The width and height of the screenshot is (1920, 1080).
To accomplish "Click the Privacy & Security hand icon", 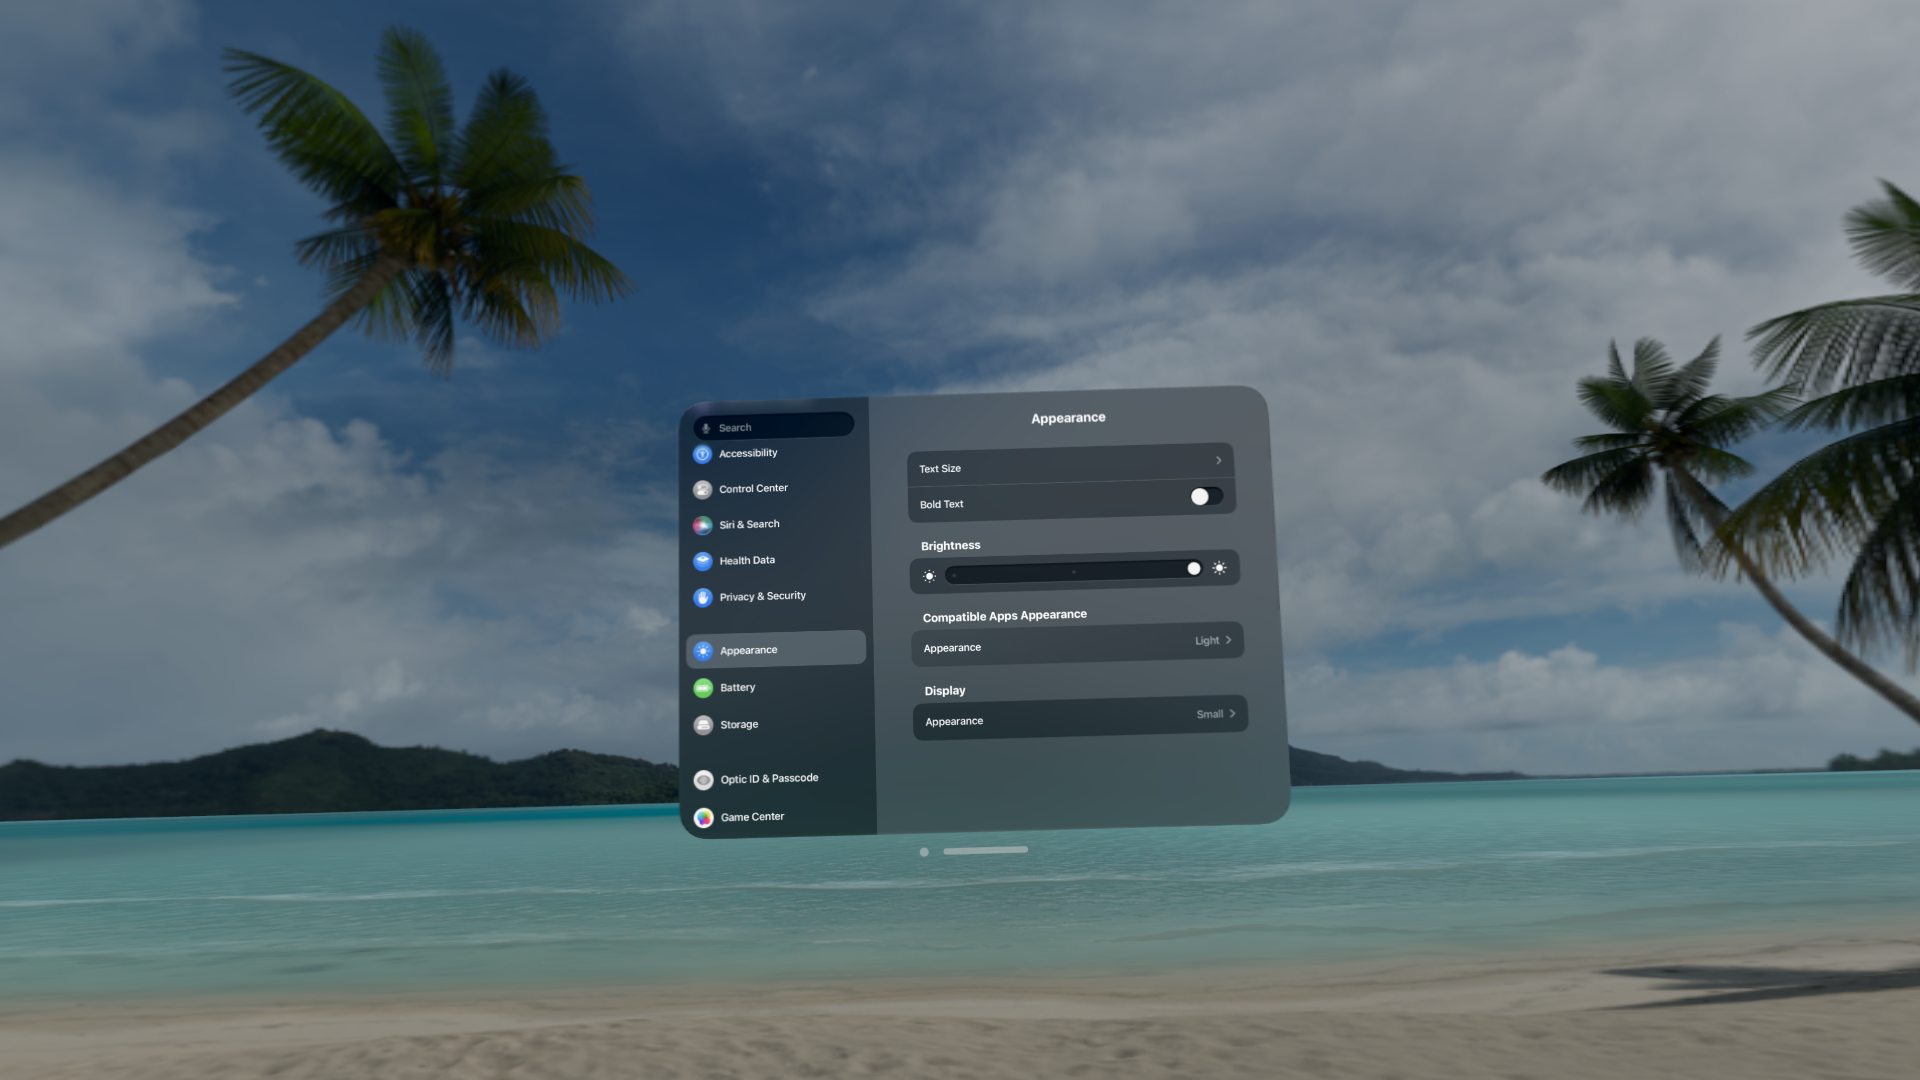I will coord(702,597).
